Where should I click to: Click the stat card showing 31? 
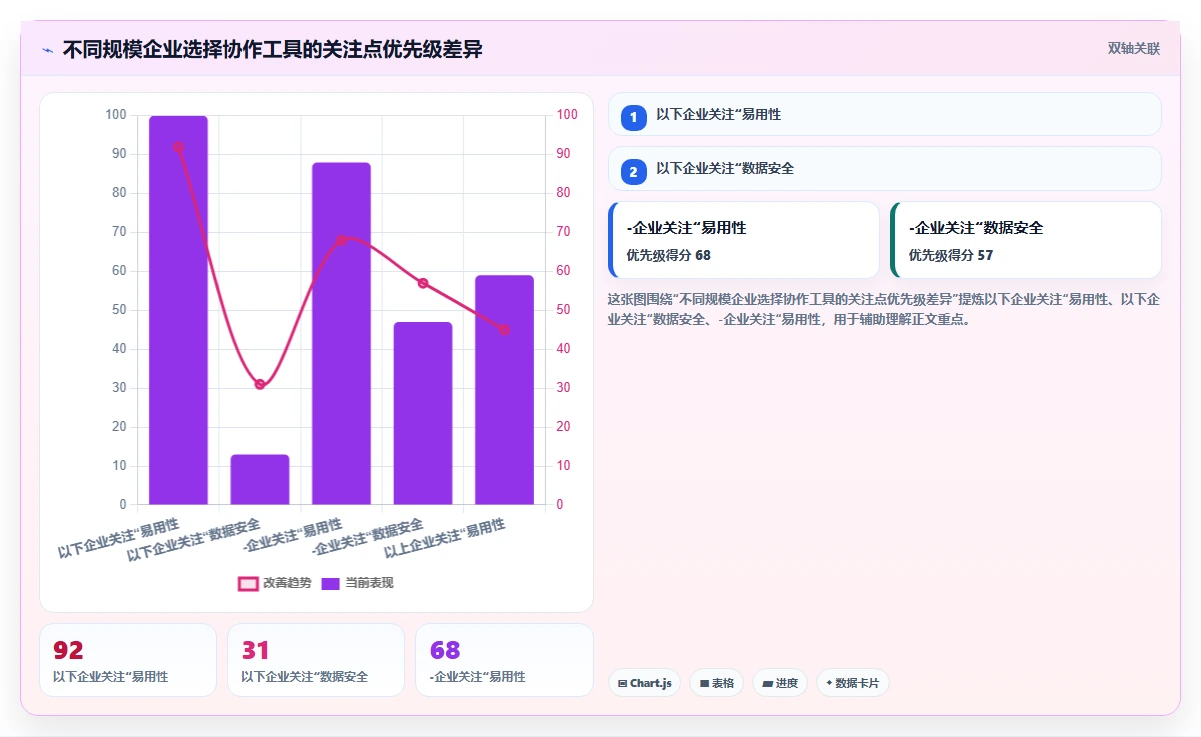[316, 660]
